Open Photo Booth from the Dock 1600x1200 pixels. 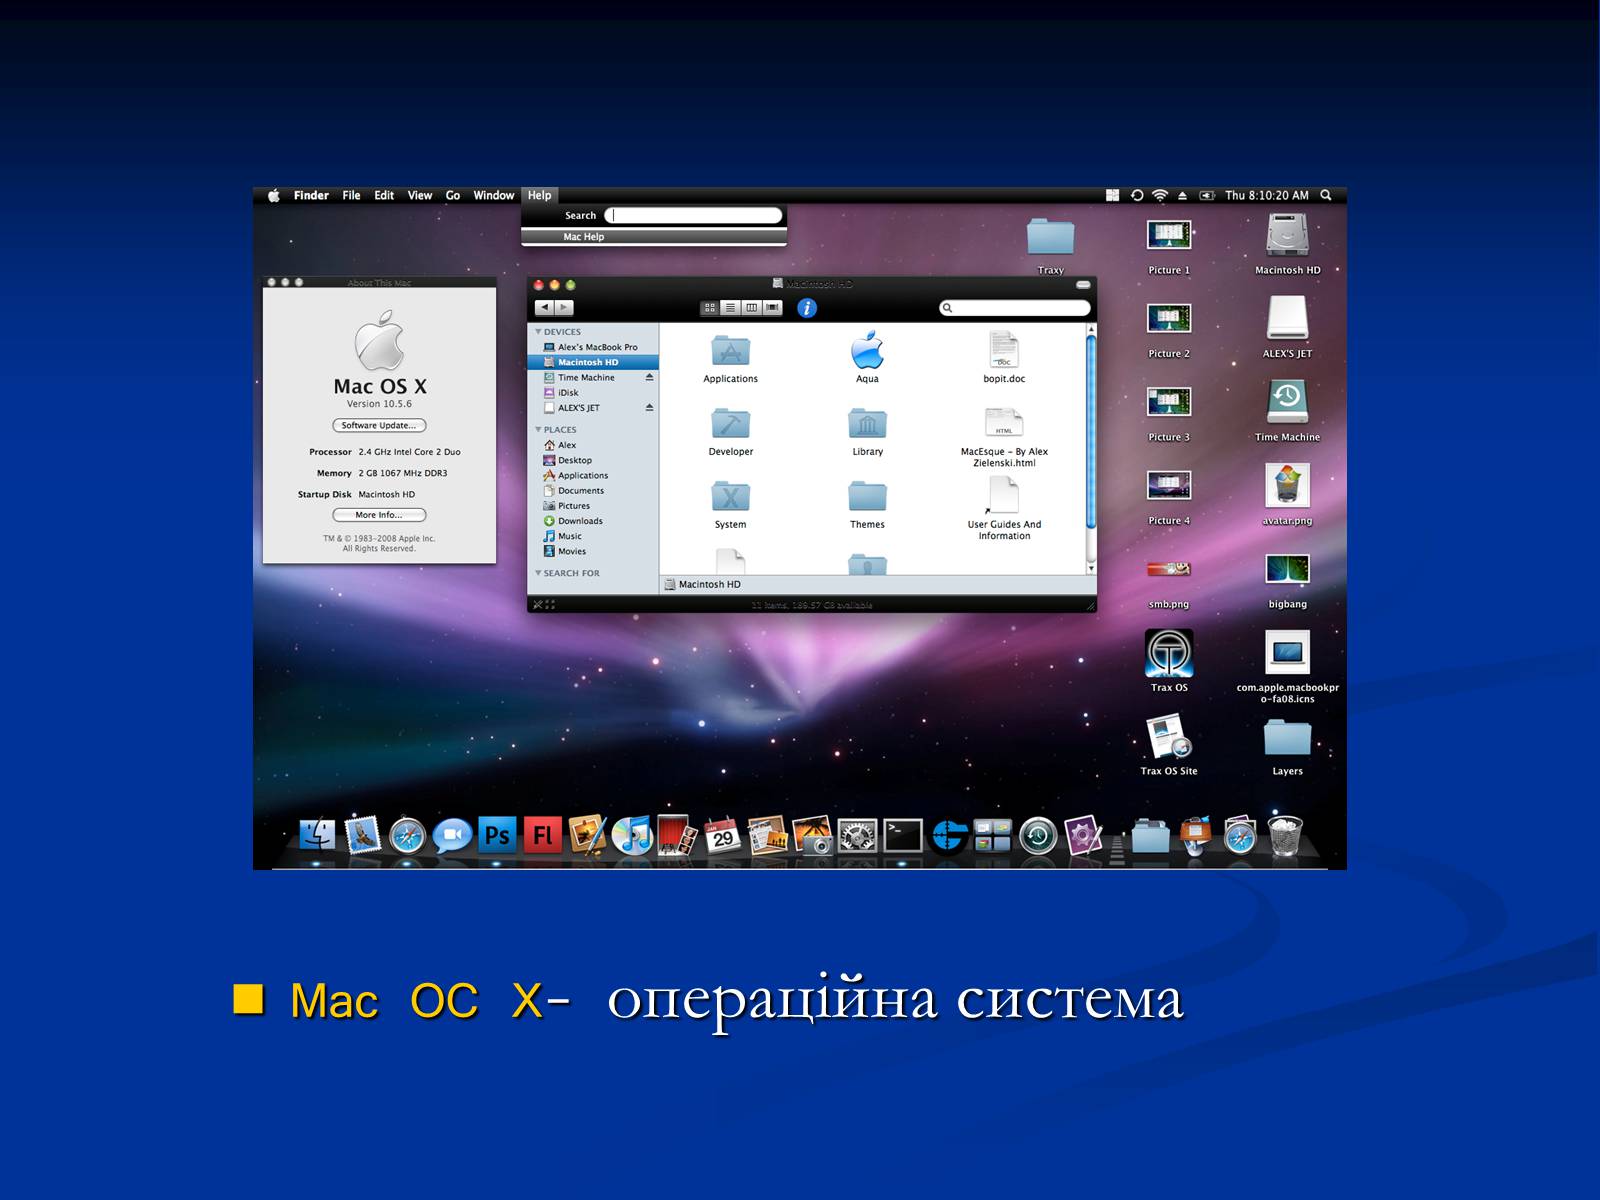click(x=677, y=835)
